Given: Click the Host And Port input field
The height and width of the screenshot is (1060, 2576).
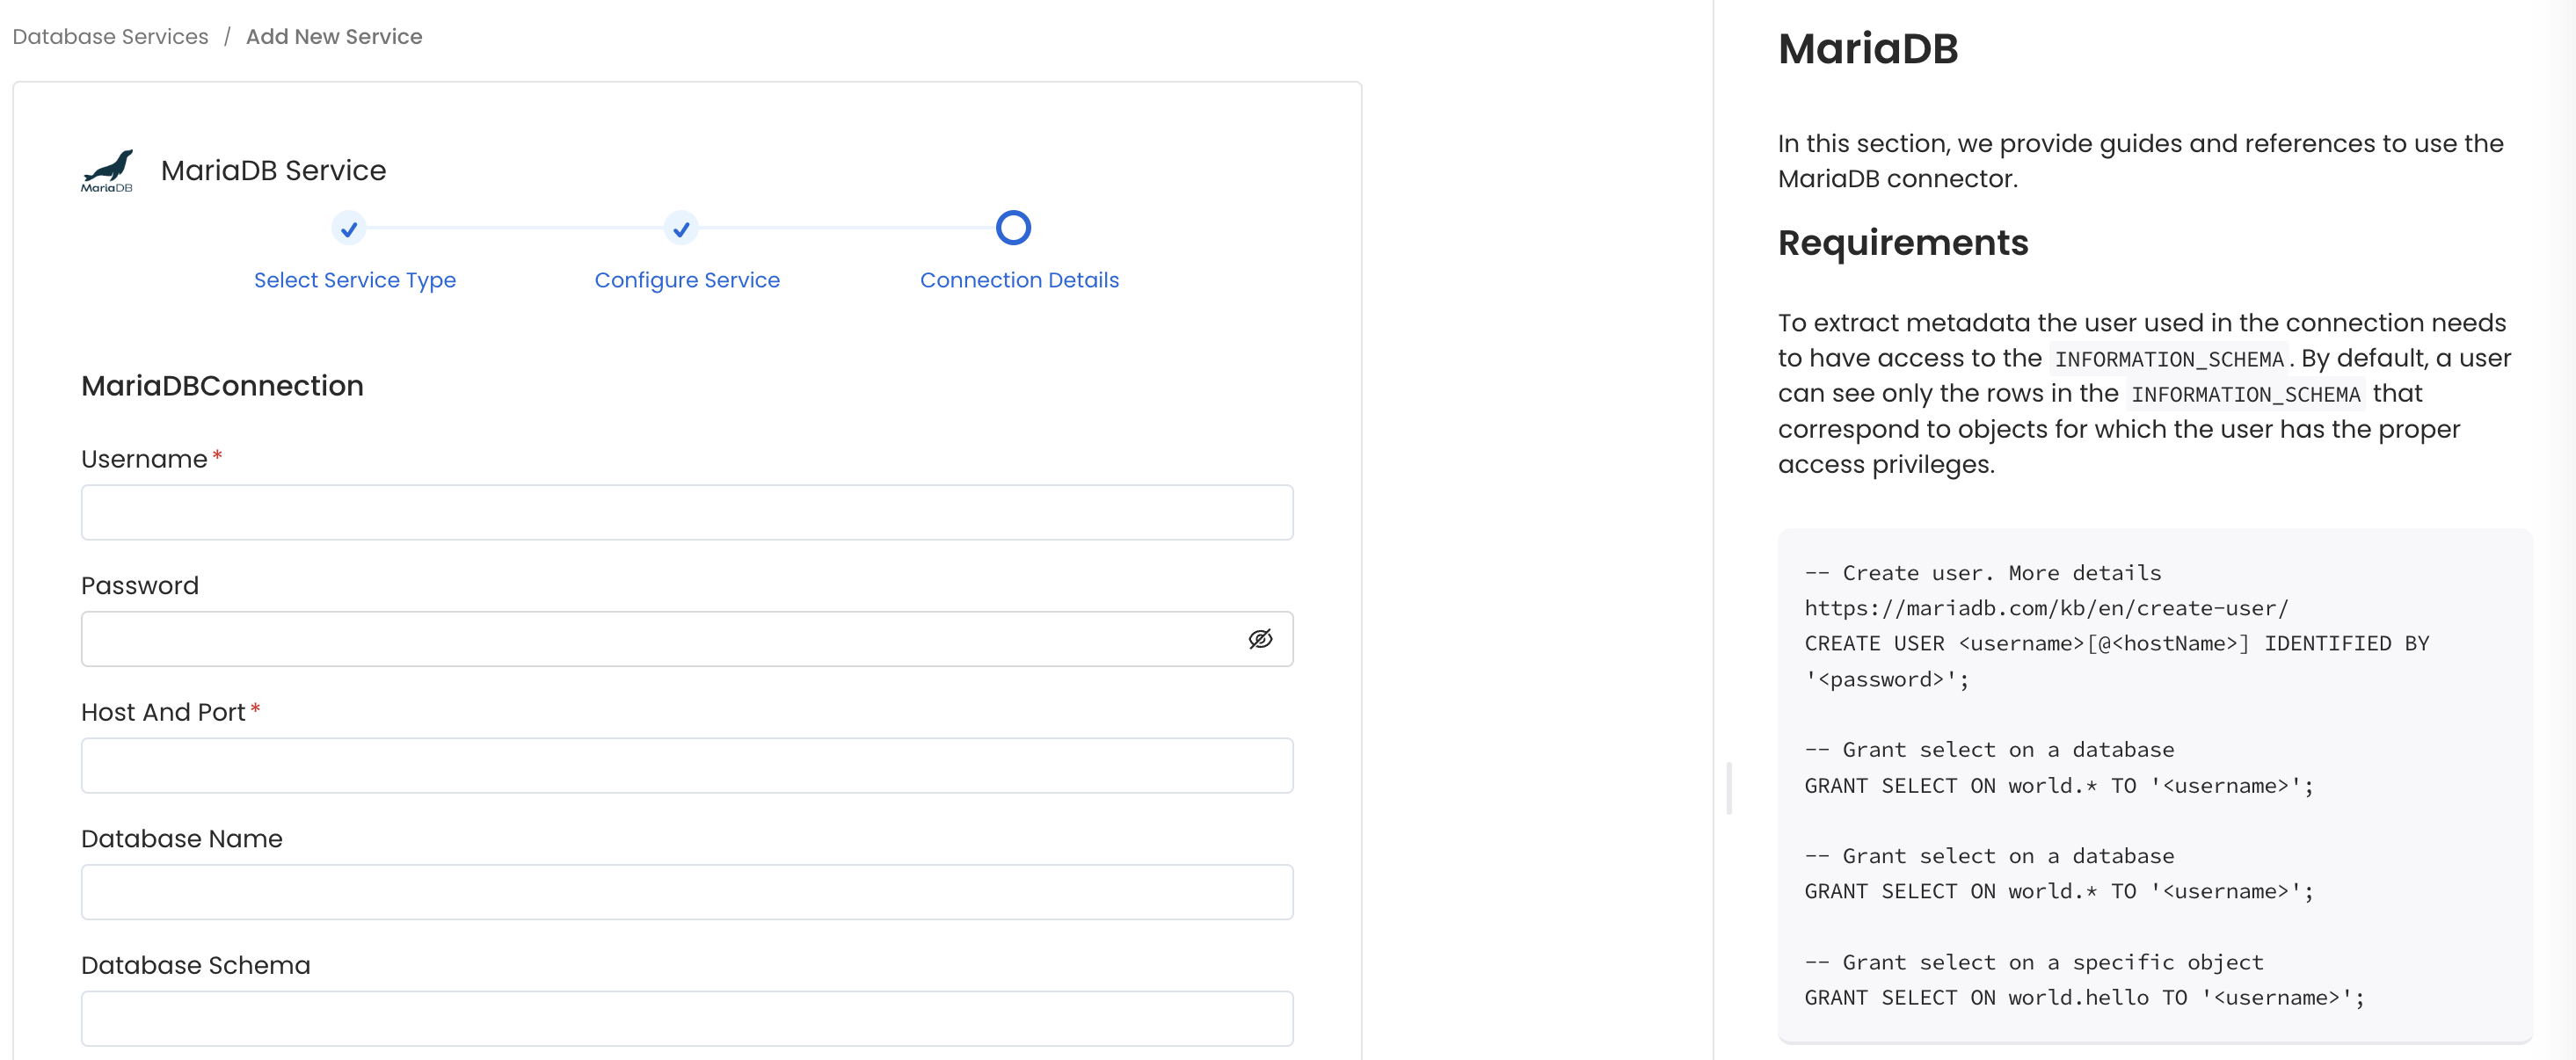Looking at the screenshot, I should pyautogui.click(x=687, y=765).
